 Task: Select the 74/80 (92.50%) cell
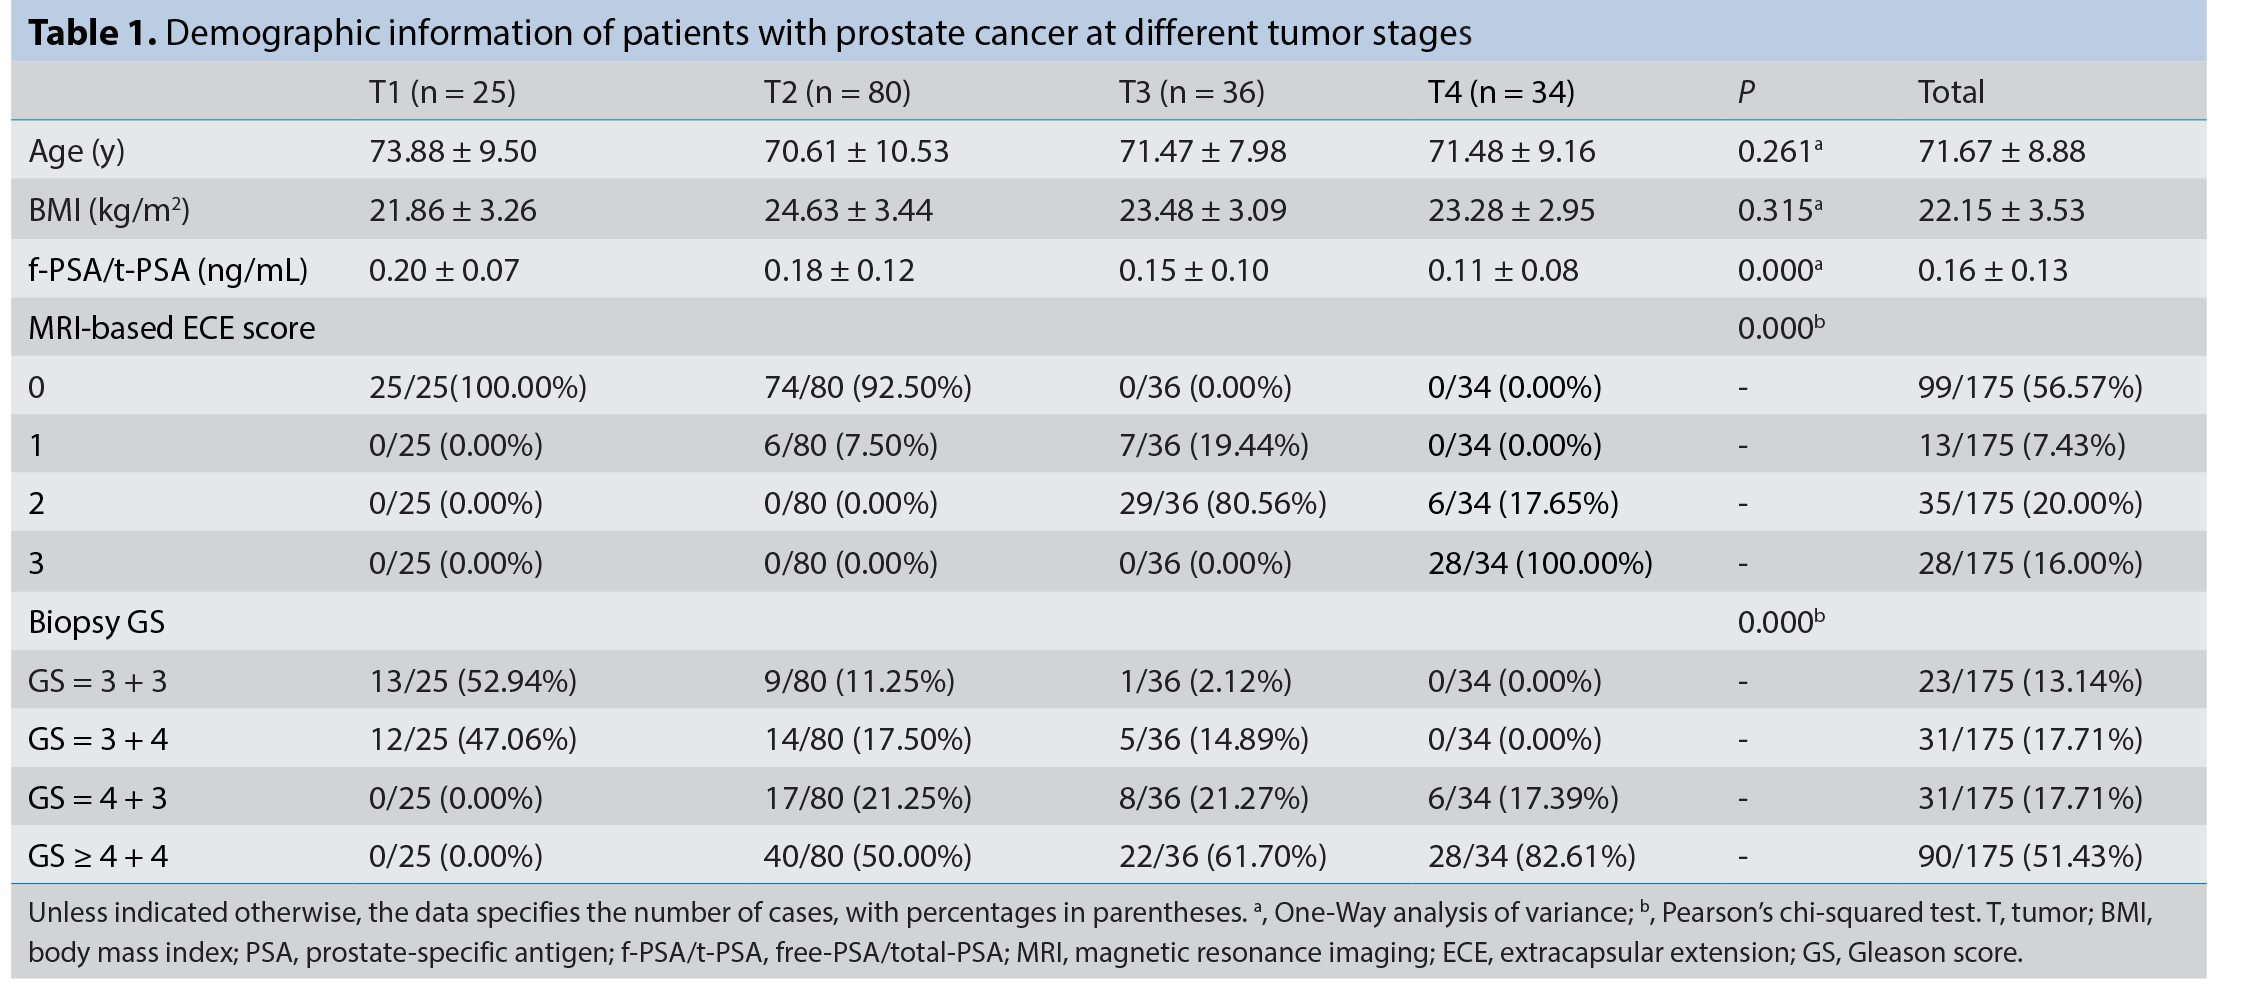coord(868,387)
